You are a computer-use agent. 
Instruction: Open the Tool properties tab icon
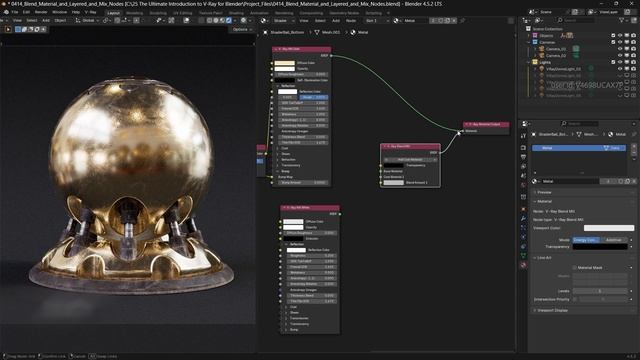tap(524, 136)
